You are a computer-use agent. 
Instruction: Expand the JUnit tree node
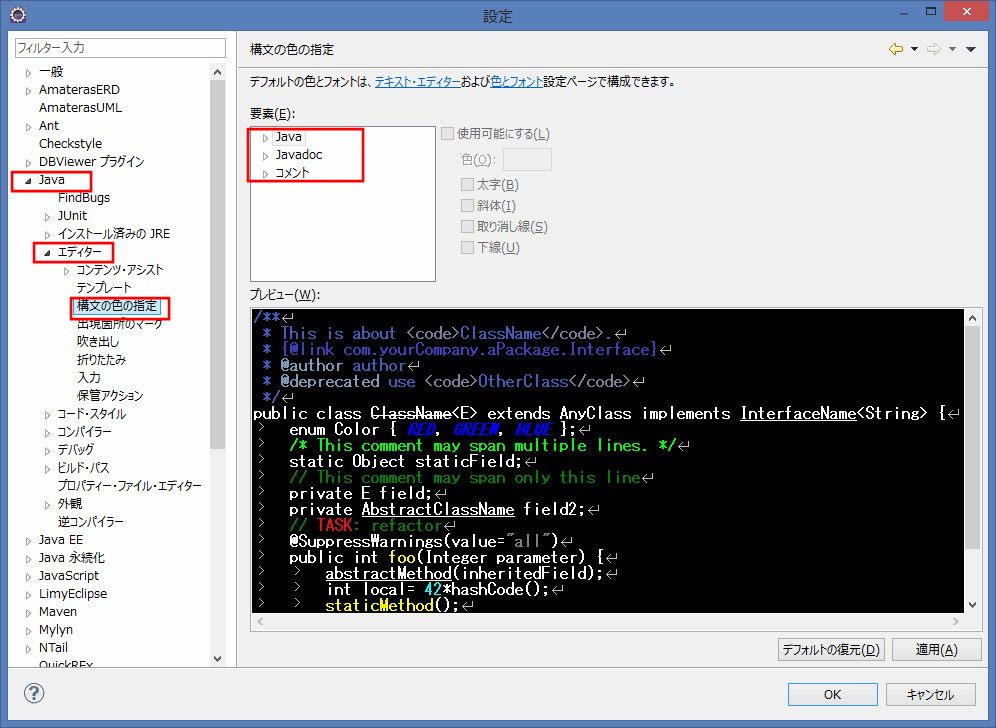47,217
